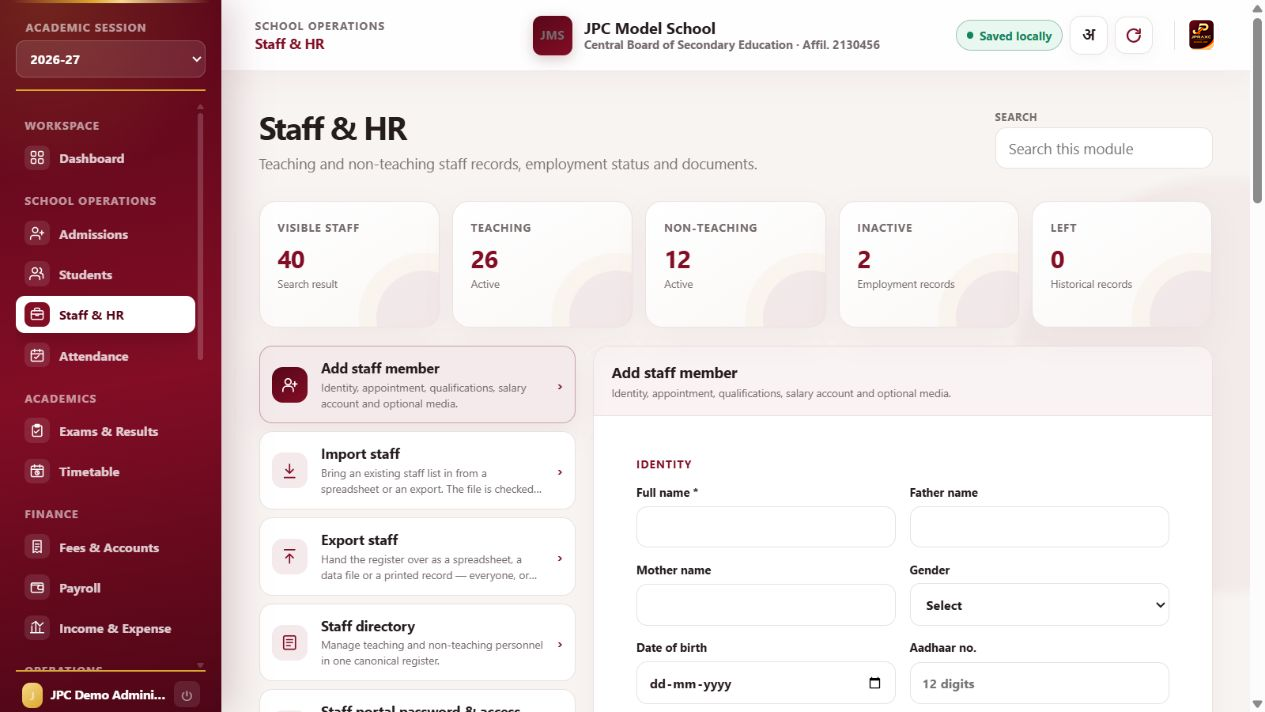Click the Attendance calendar-check icon
Screen dimensions: 1265x712
[x=37, y=356]
